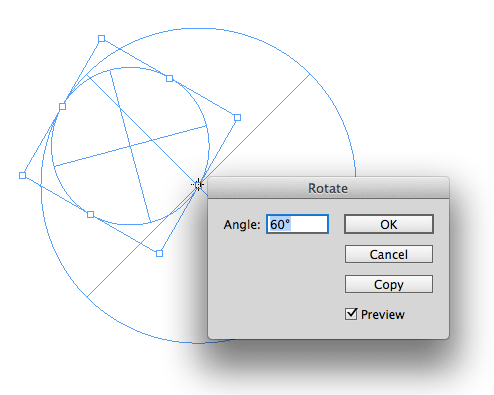This screenshot has width=494, height=395.
Task: Uncheck the Preview checkbox
Action: point(351,314)
